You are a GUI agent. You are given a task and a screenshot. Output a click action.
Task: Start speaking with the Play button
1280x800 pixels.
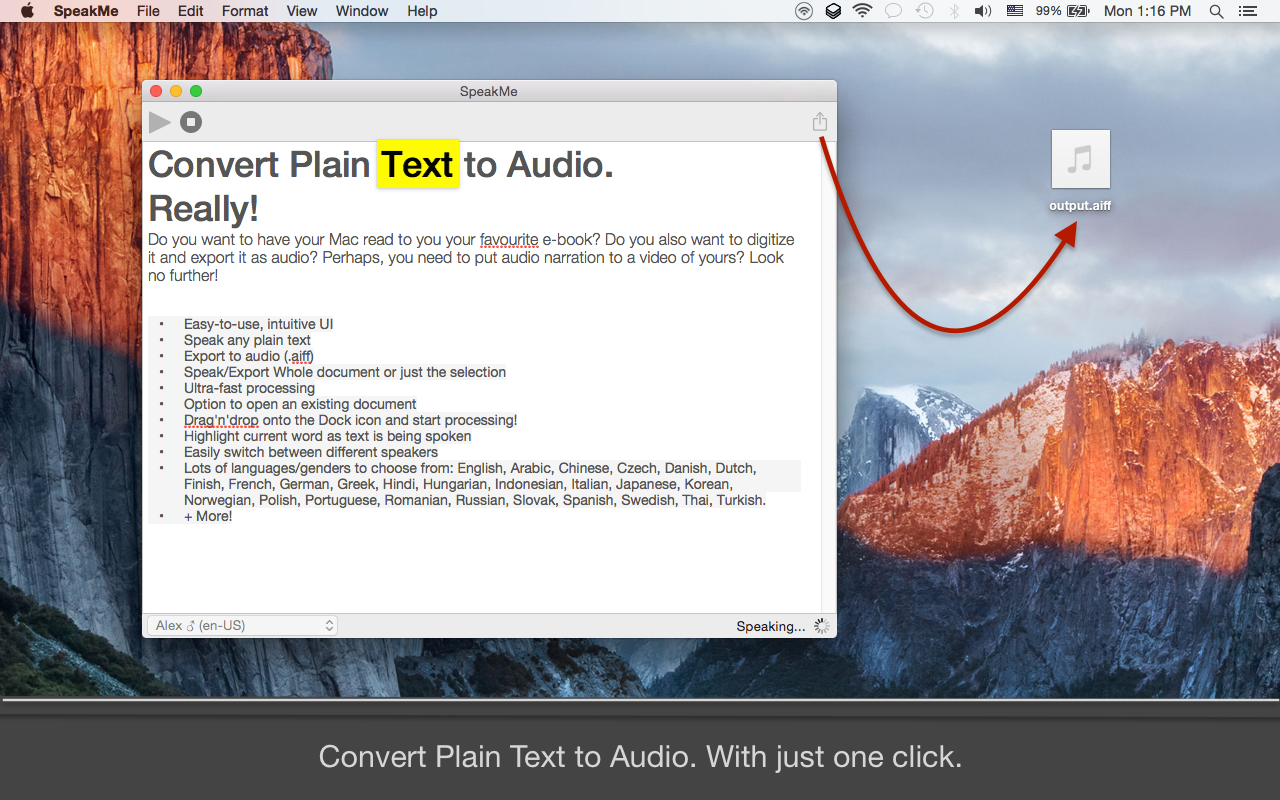point(160,122)
